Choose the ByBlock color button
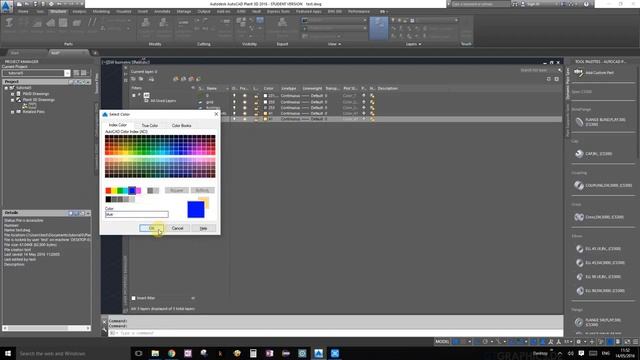The height and width of the screenshot is (360, 640). [202, 191]
